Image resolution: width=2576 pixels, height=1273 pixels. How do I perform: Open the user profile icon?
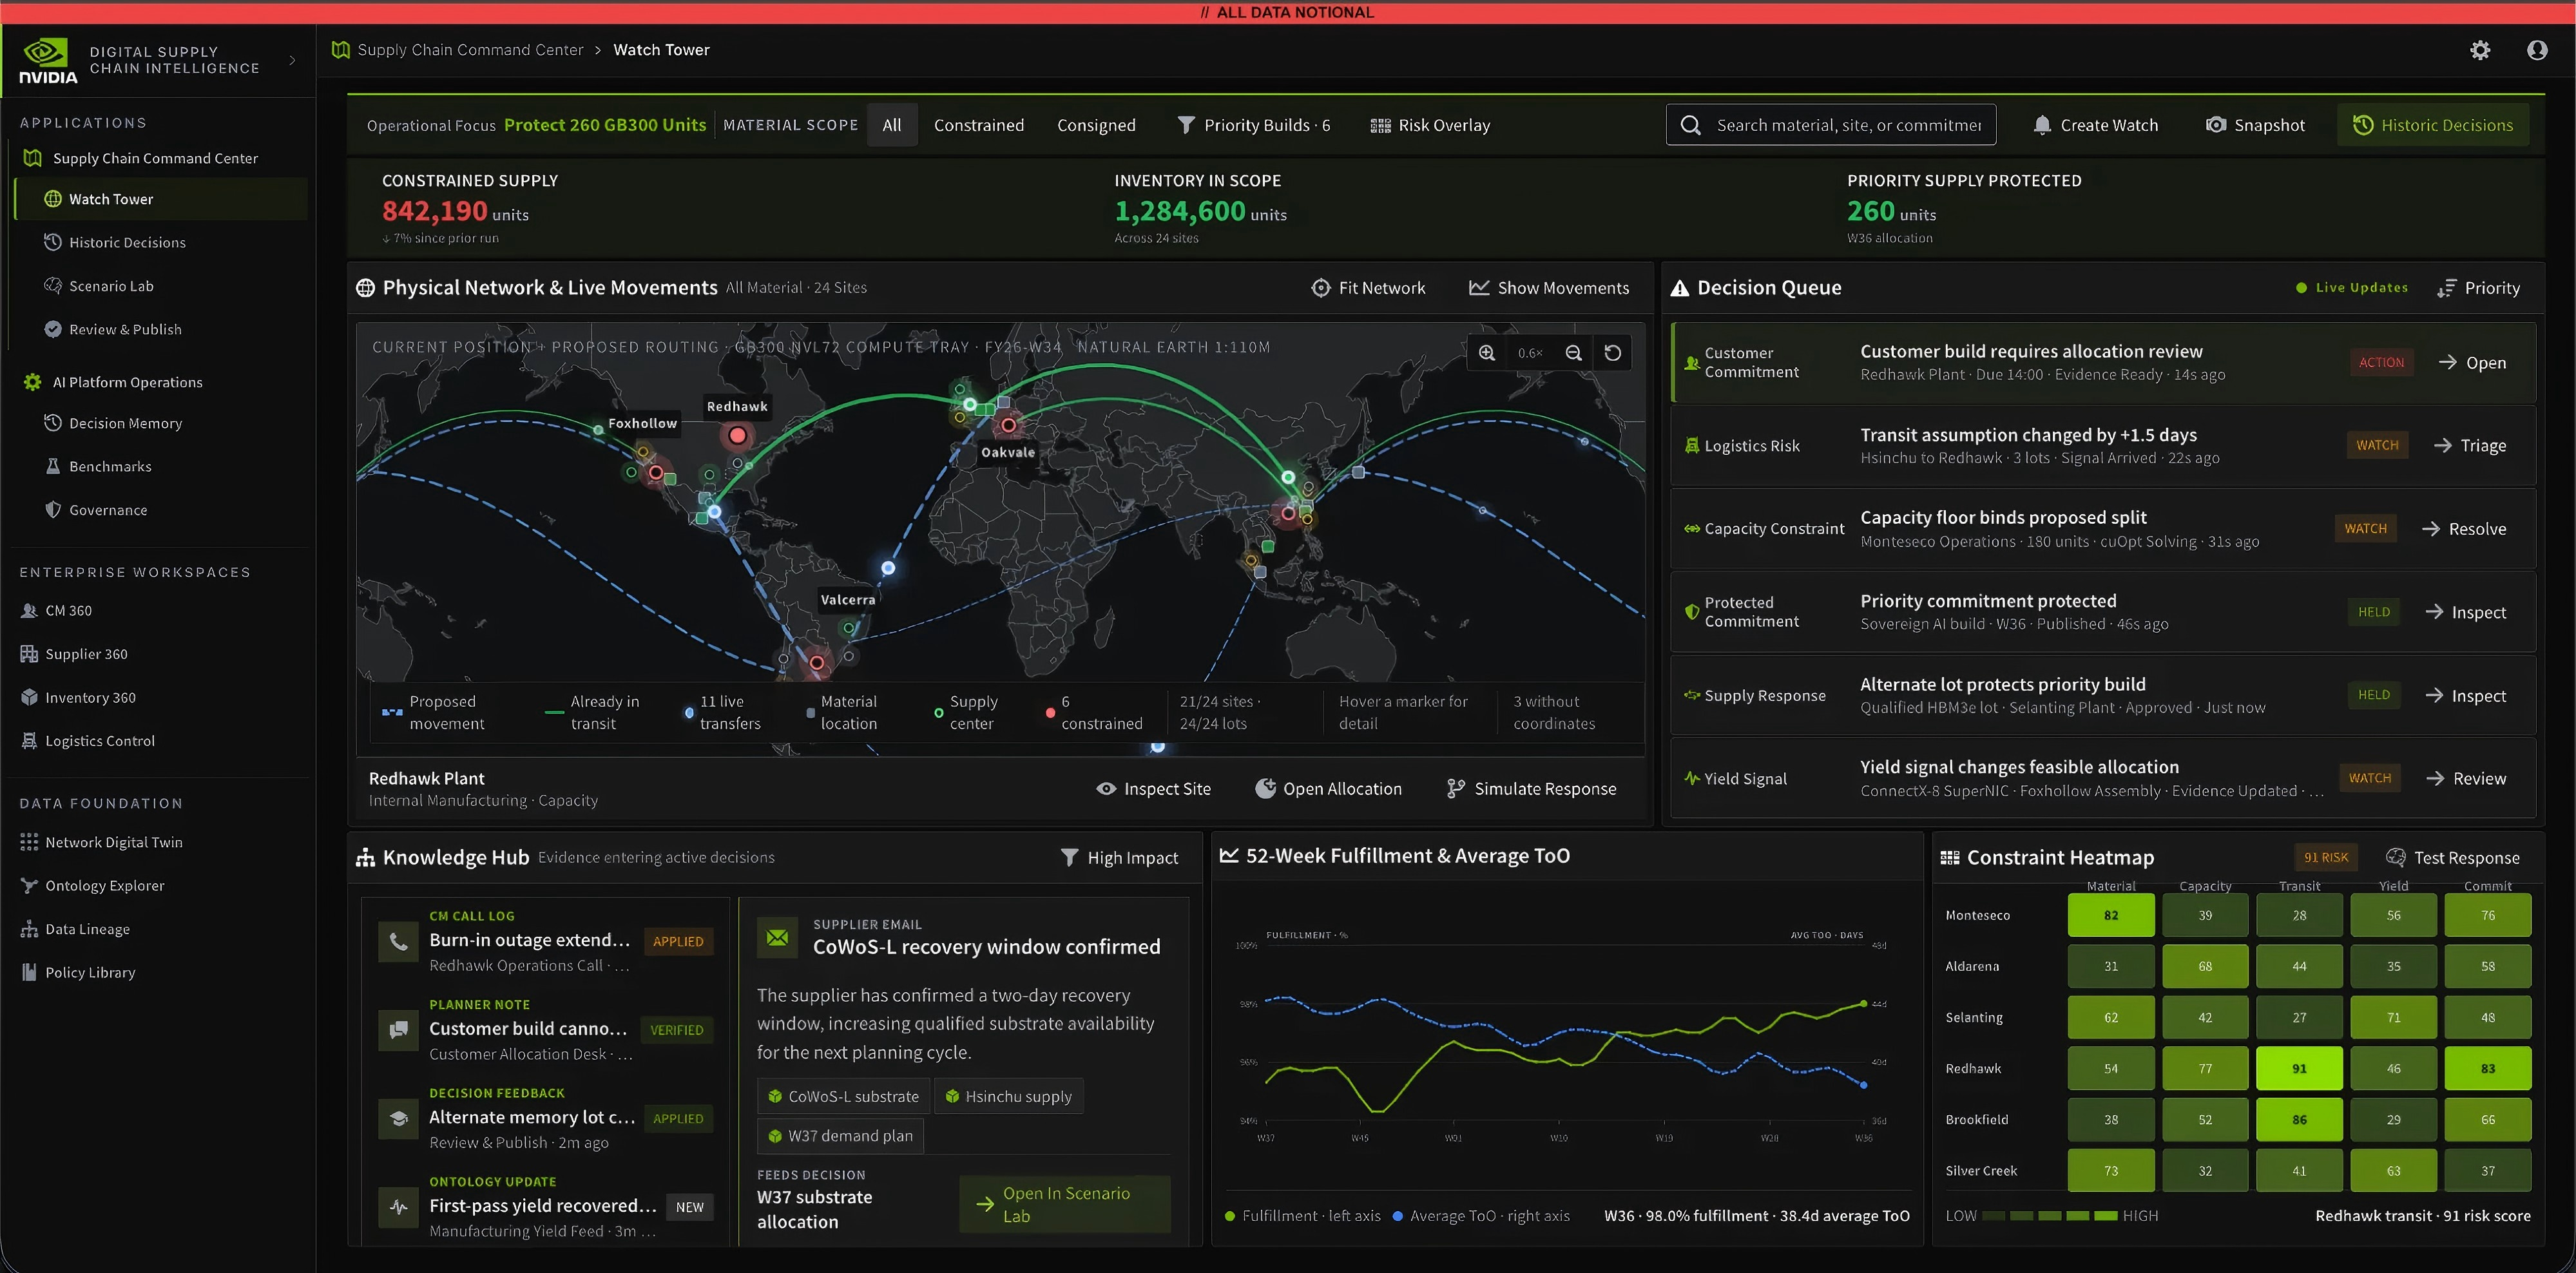[2537, 50]
